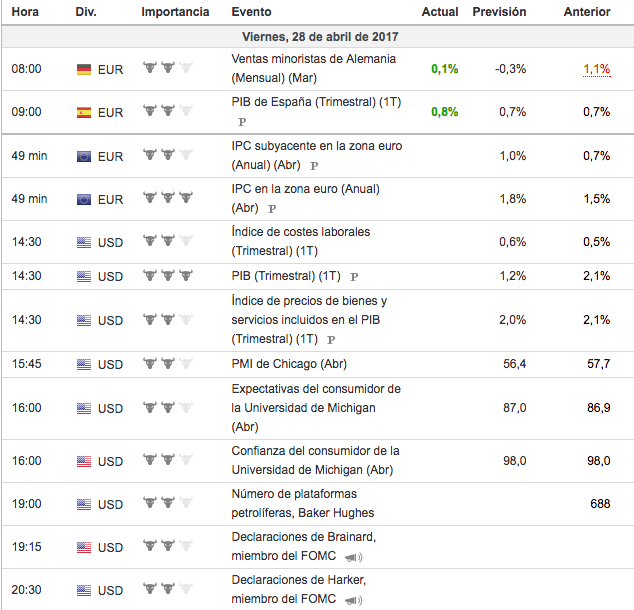The width and height of the screenshot is (634, 610).
Task: Click the 'Hora' column header
Action: point(25,12)
